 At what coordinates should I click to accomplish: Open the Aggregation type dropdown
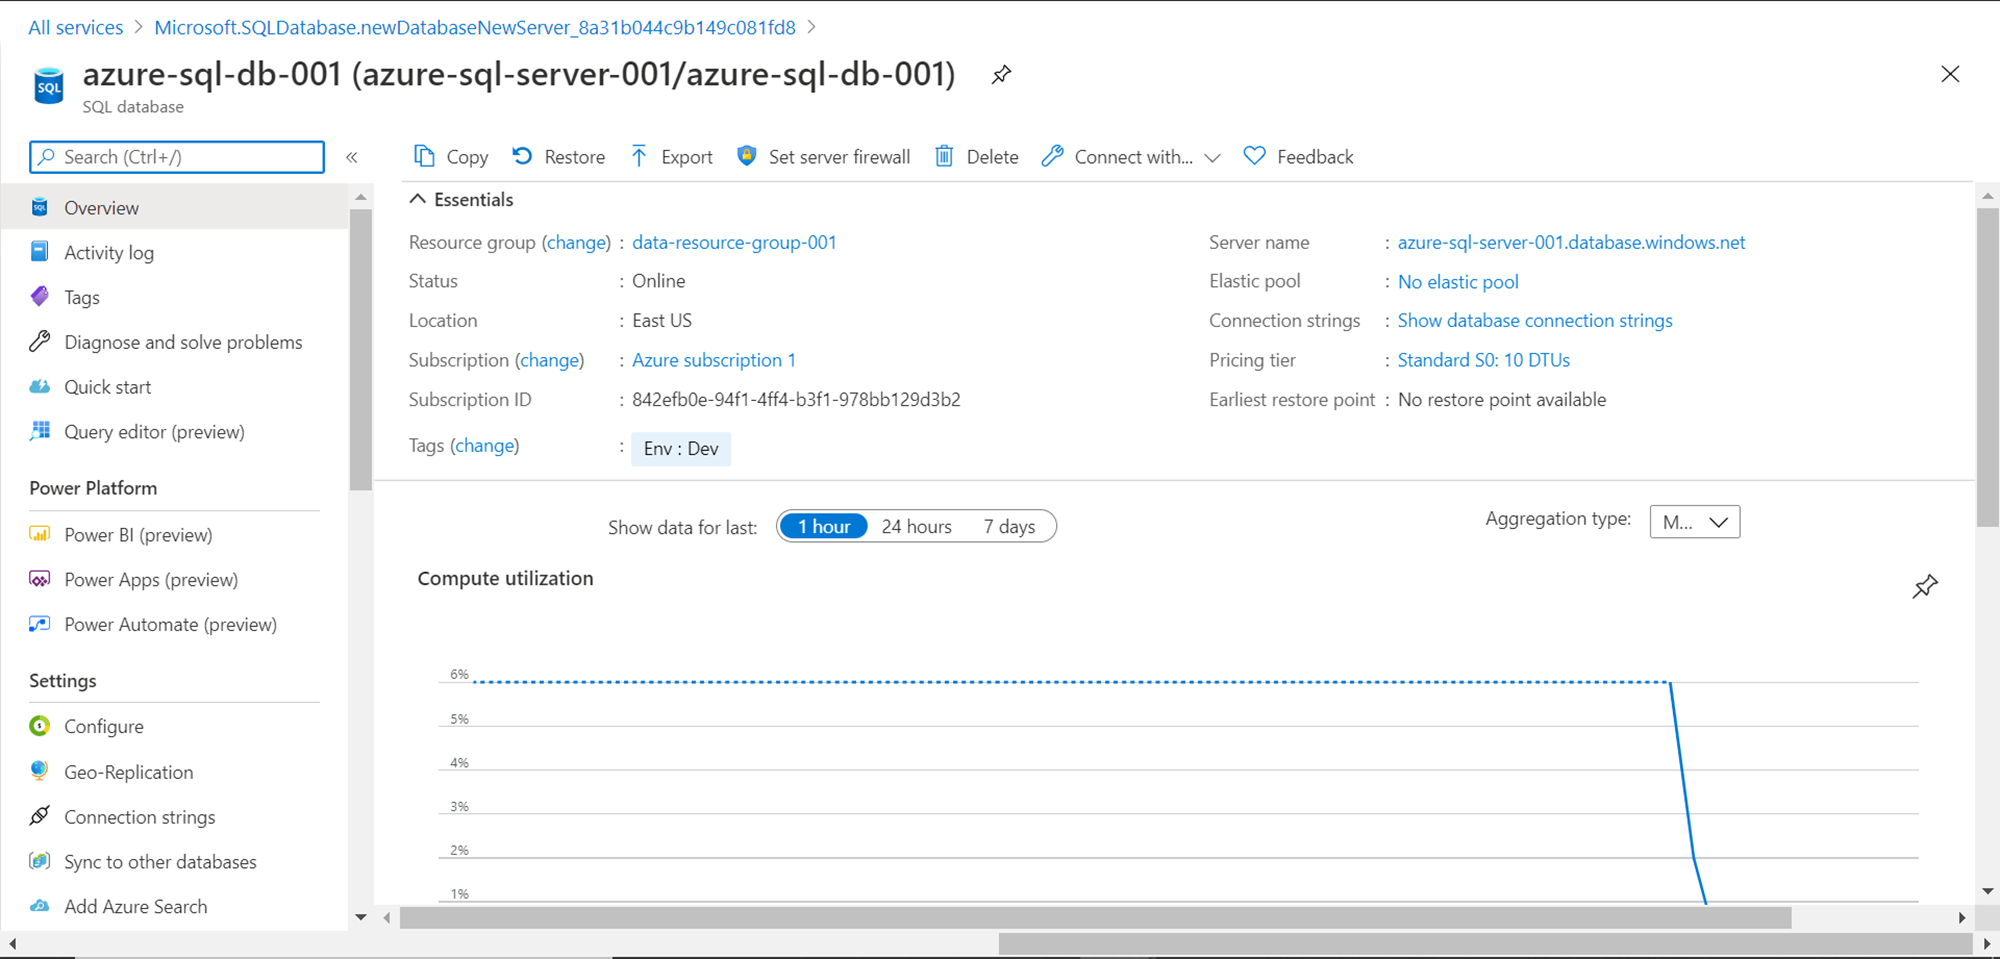(x=1695, y=522)
